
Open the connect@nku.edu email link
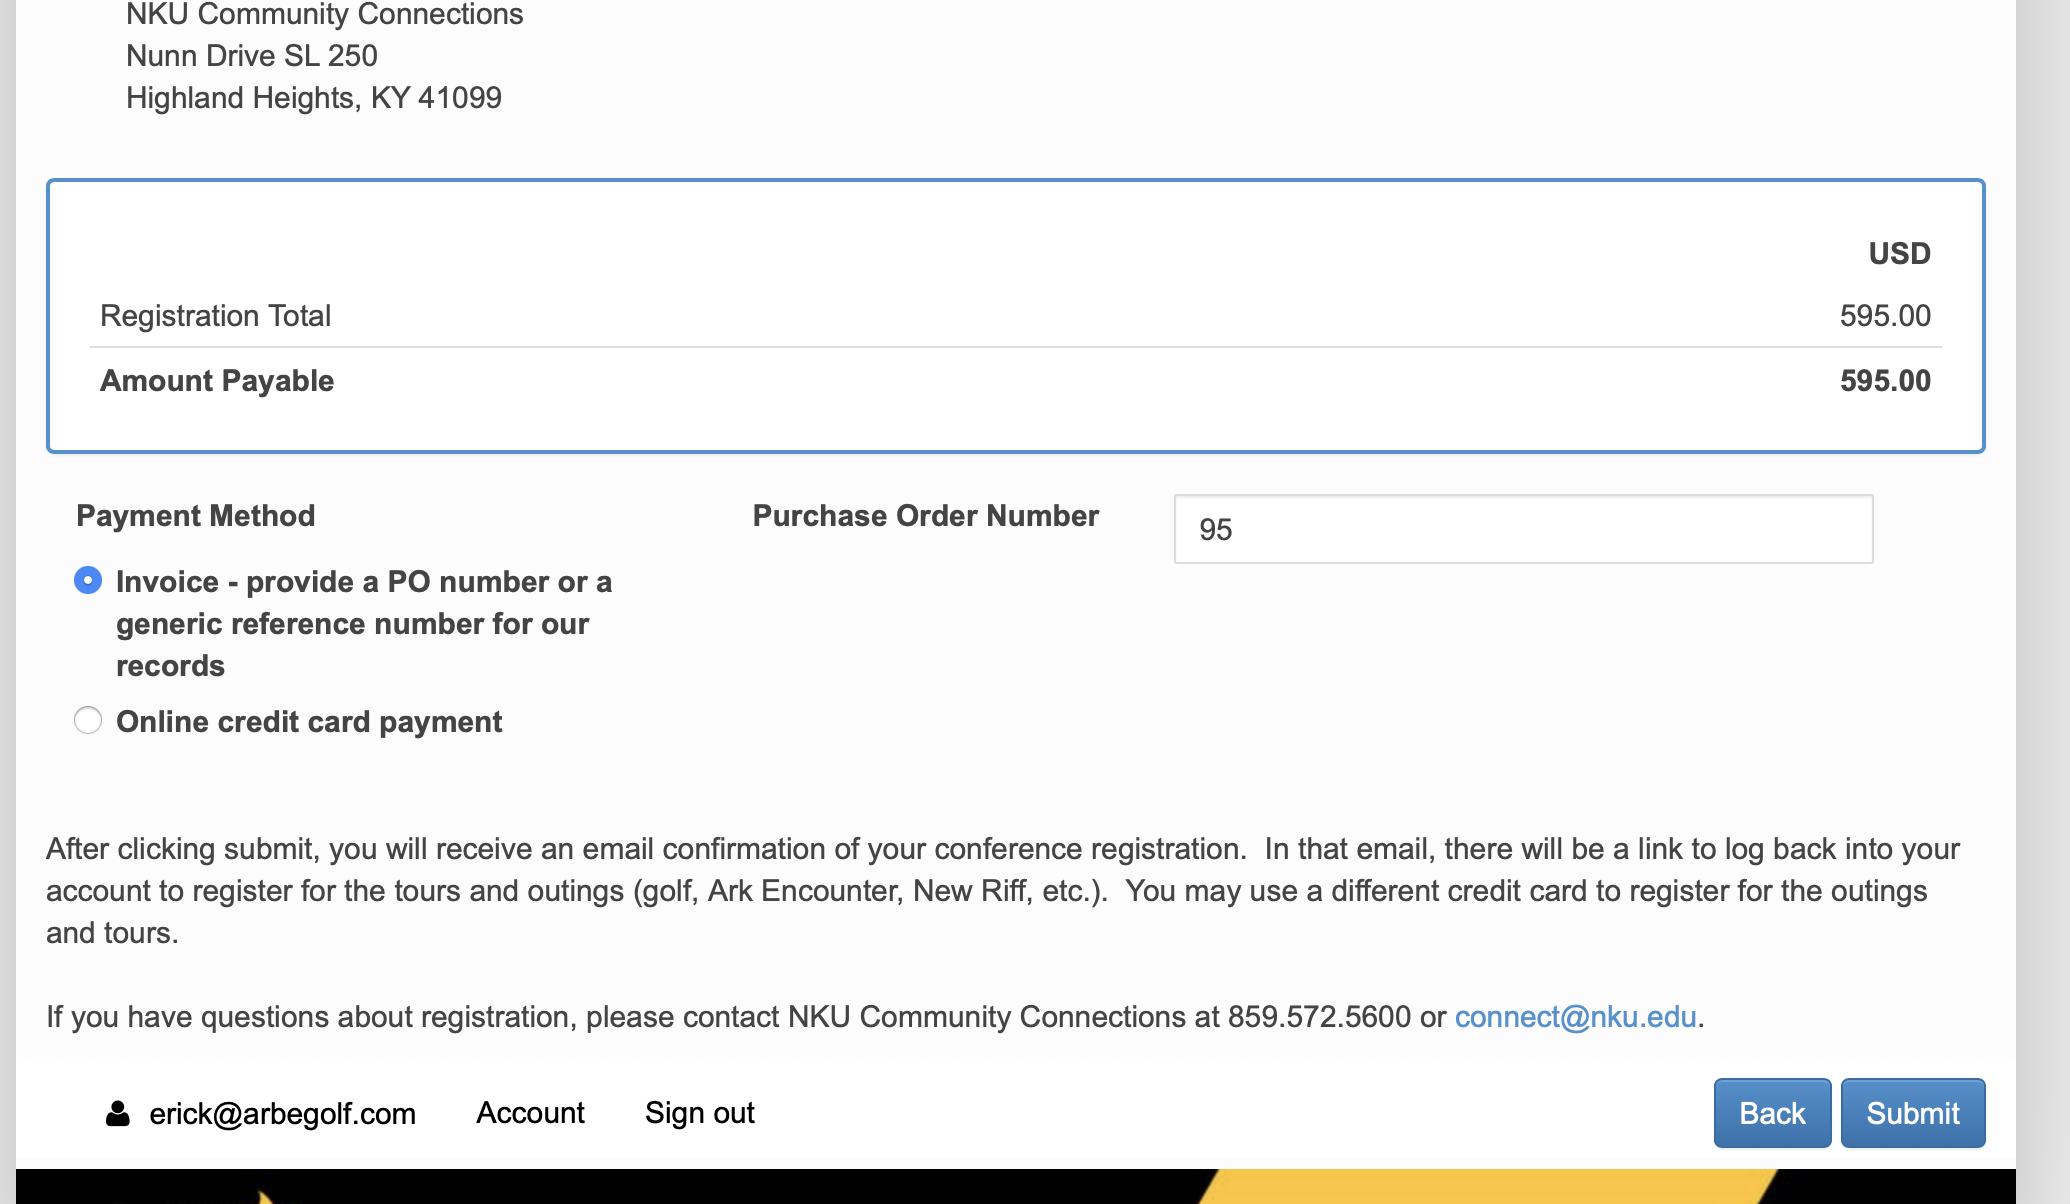(1575, 1017)
